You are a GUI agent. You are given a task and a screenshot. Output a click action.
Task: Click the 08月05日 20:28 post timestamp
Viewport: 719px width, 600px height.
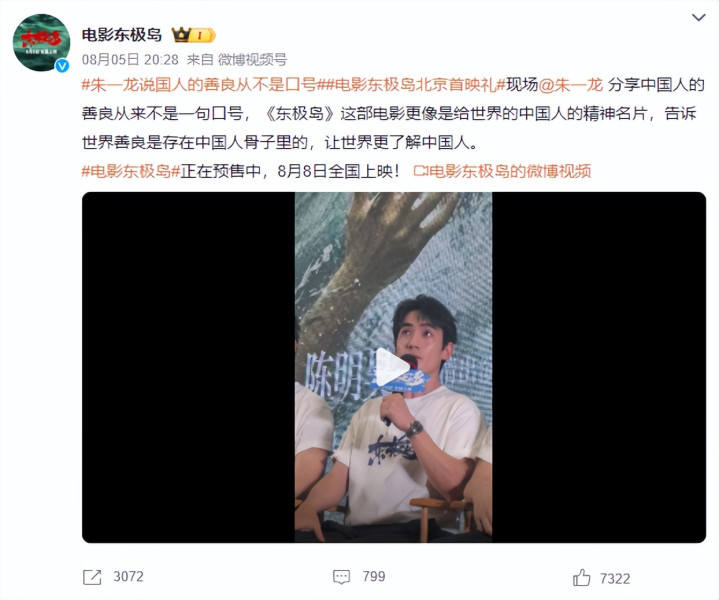click(130, 59)
